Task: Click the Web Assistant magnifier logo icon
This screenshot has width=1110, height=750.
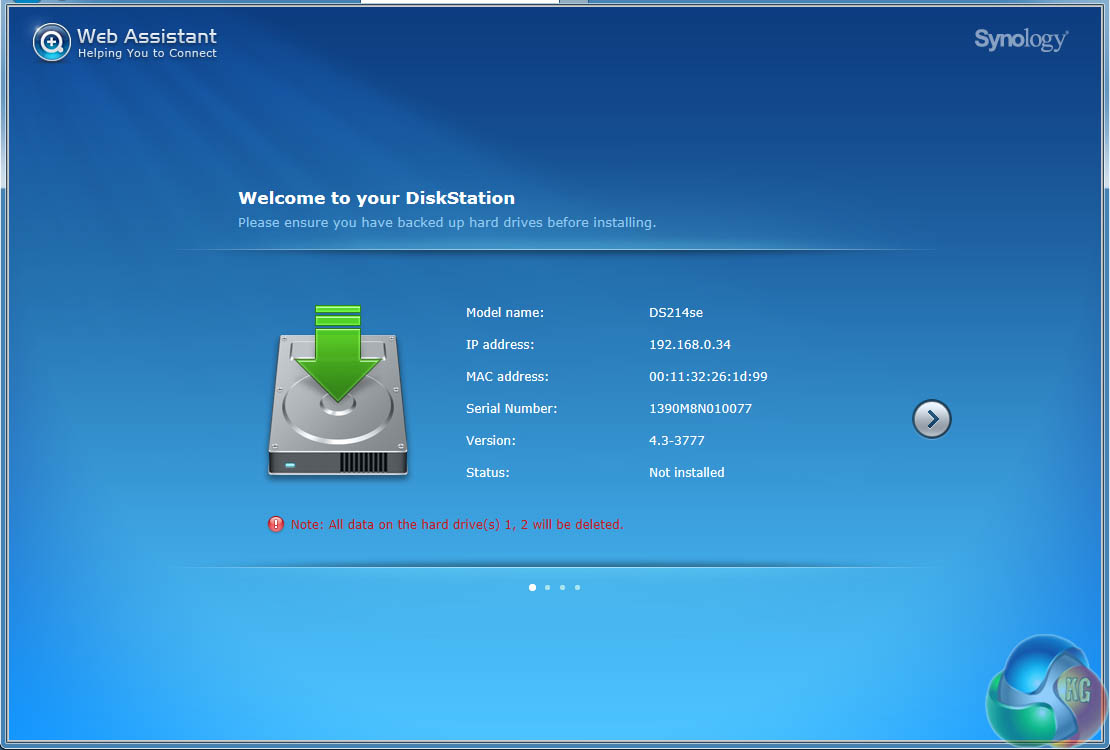Action: (x=52, y=42)
